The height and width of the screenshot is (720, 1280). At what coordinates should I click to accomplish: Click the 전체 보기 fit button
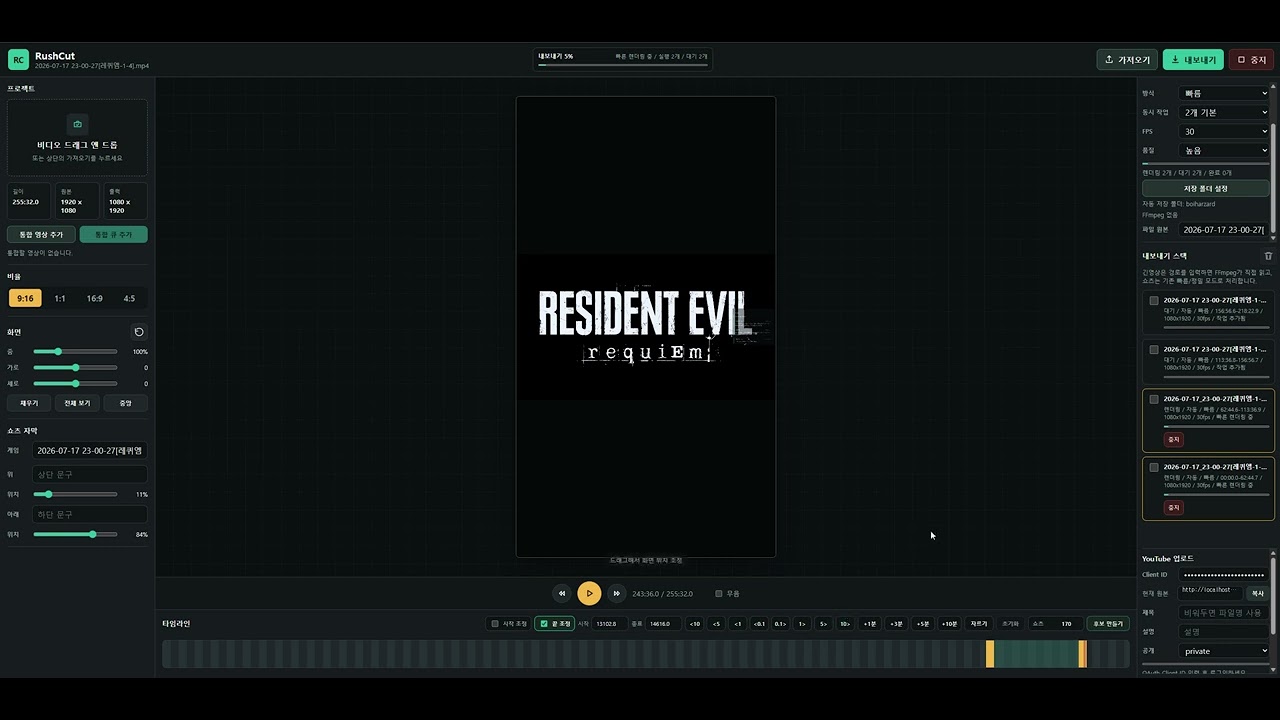77,403
